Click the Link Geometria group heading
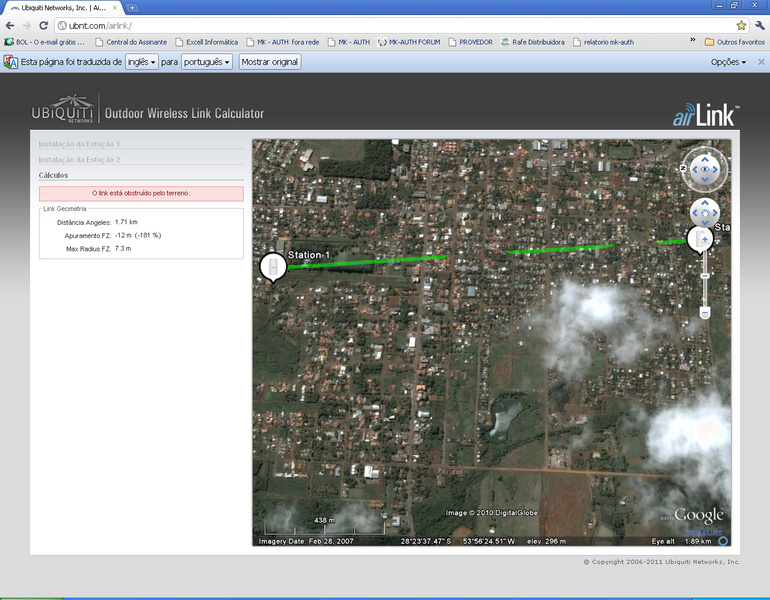Screen dimensions: 770x600 coord(64,209)
